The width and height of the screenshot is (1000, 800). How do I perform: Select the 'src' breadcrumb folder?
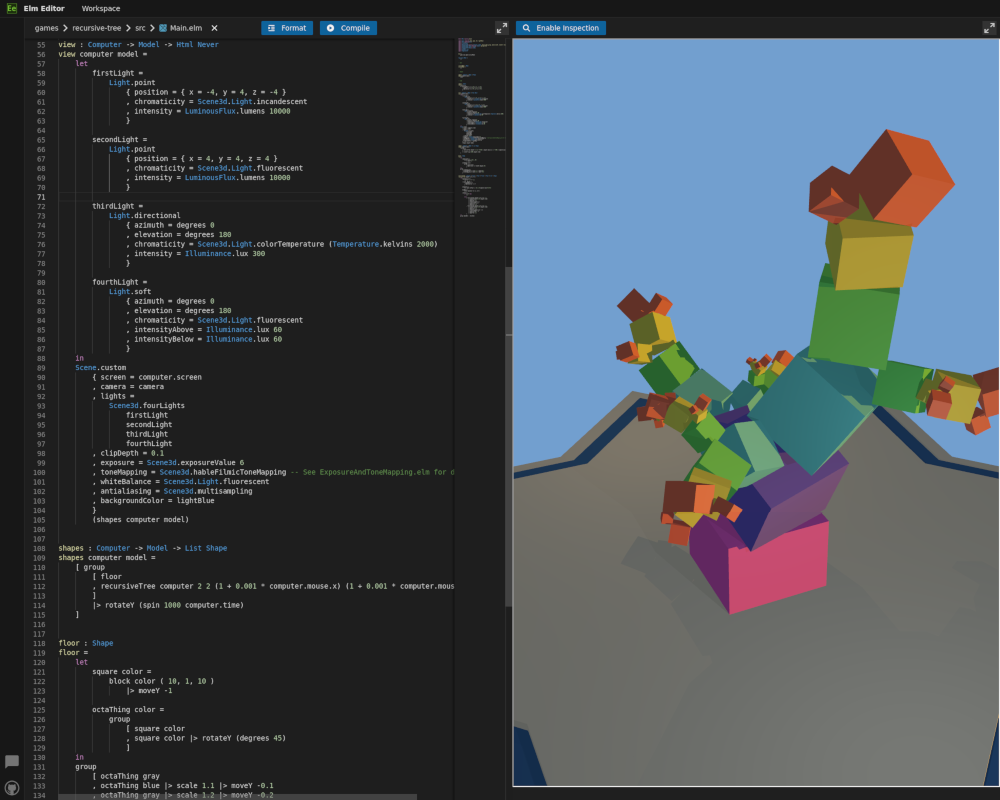click(x=141, y=28)
